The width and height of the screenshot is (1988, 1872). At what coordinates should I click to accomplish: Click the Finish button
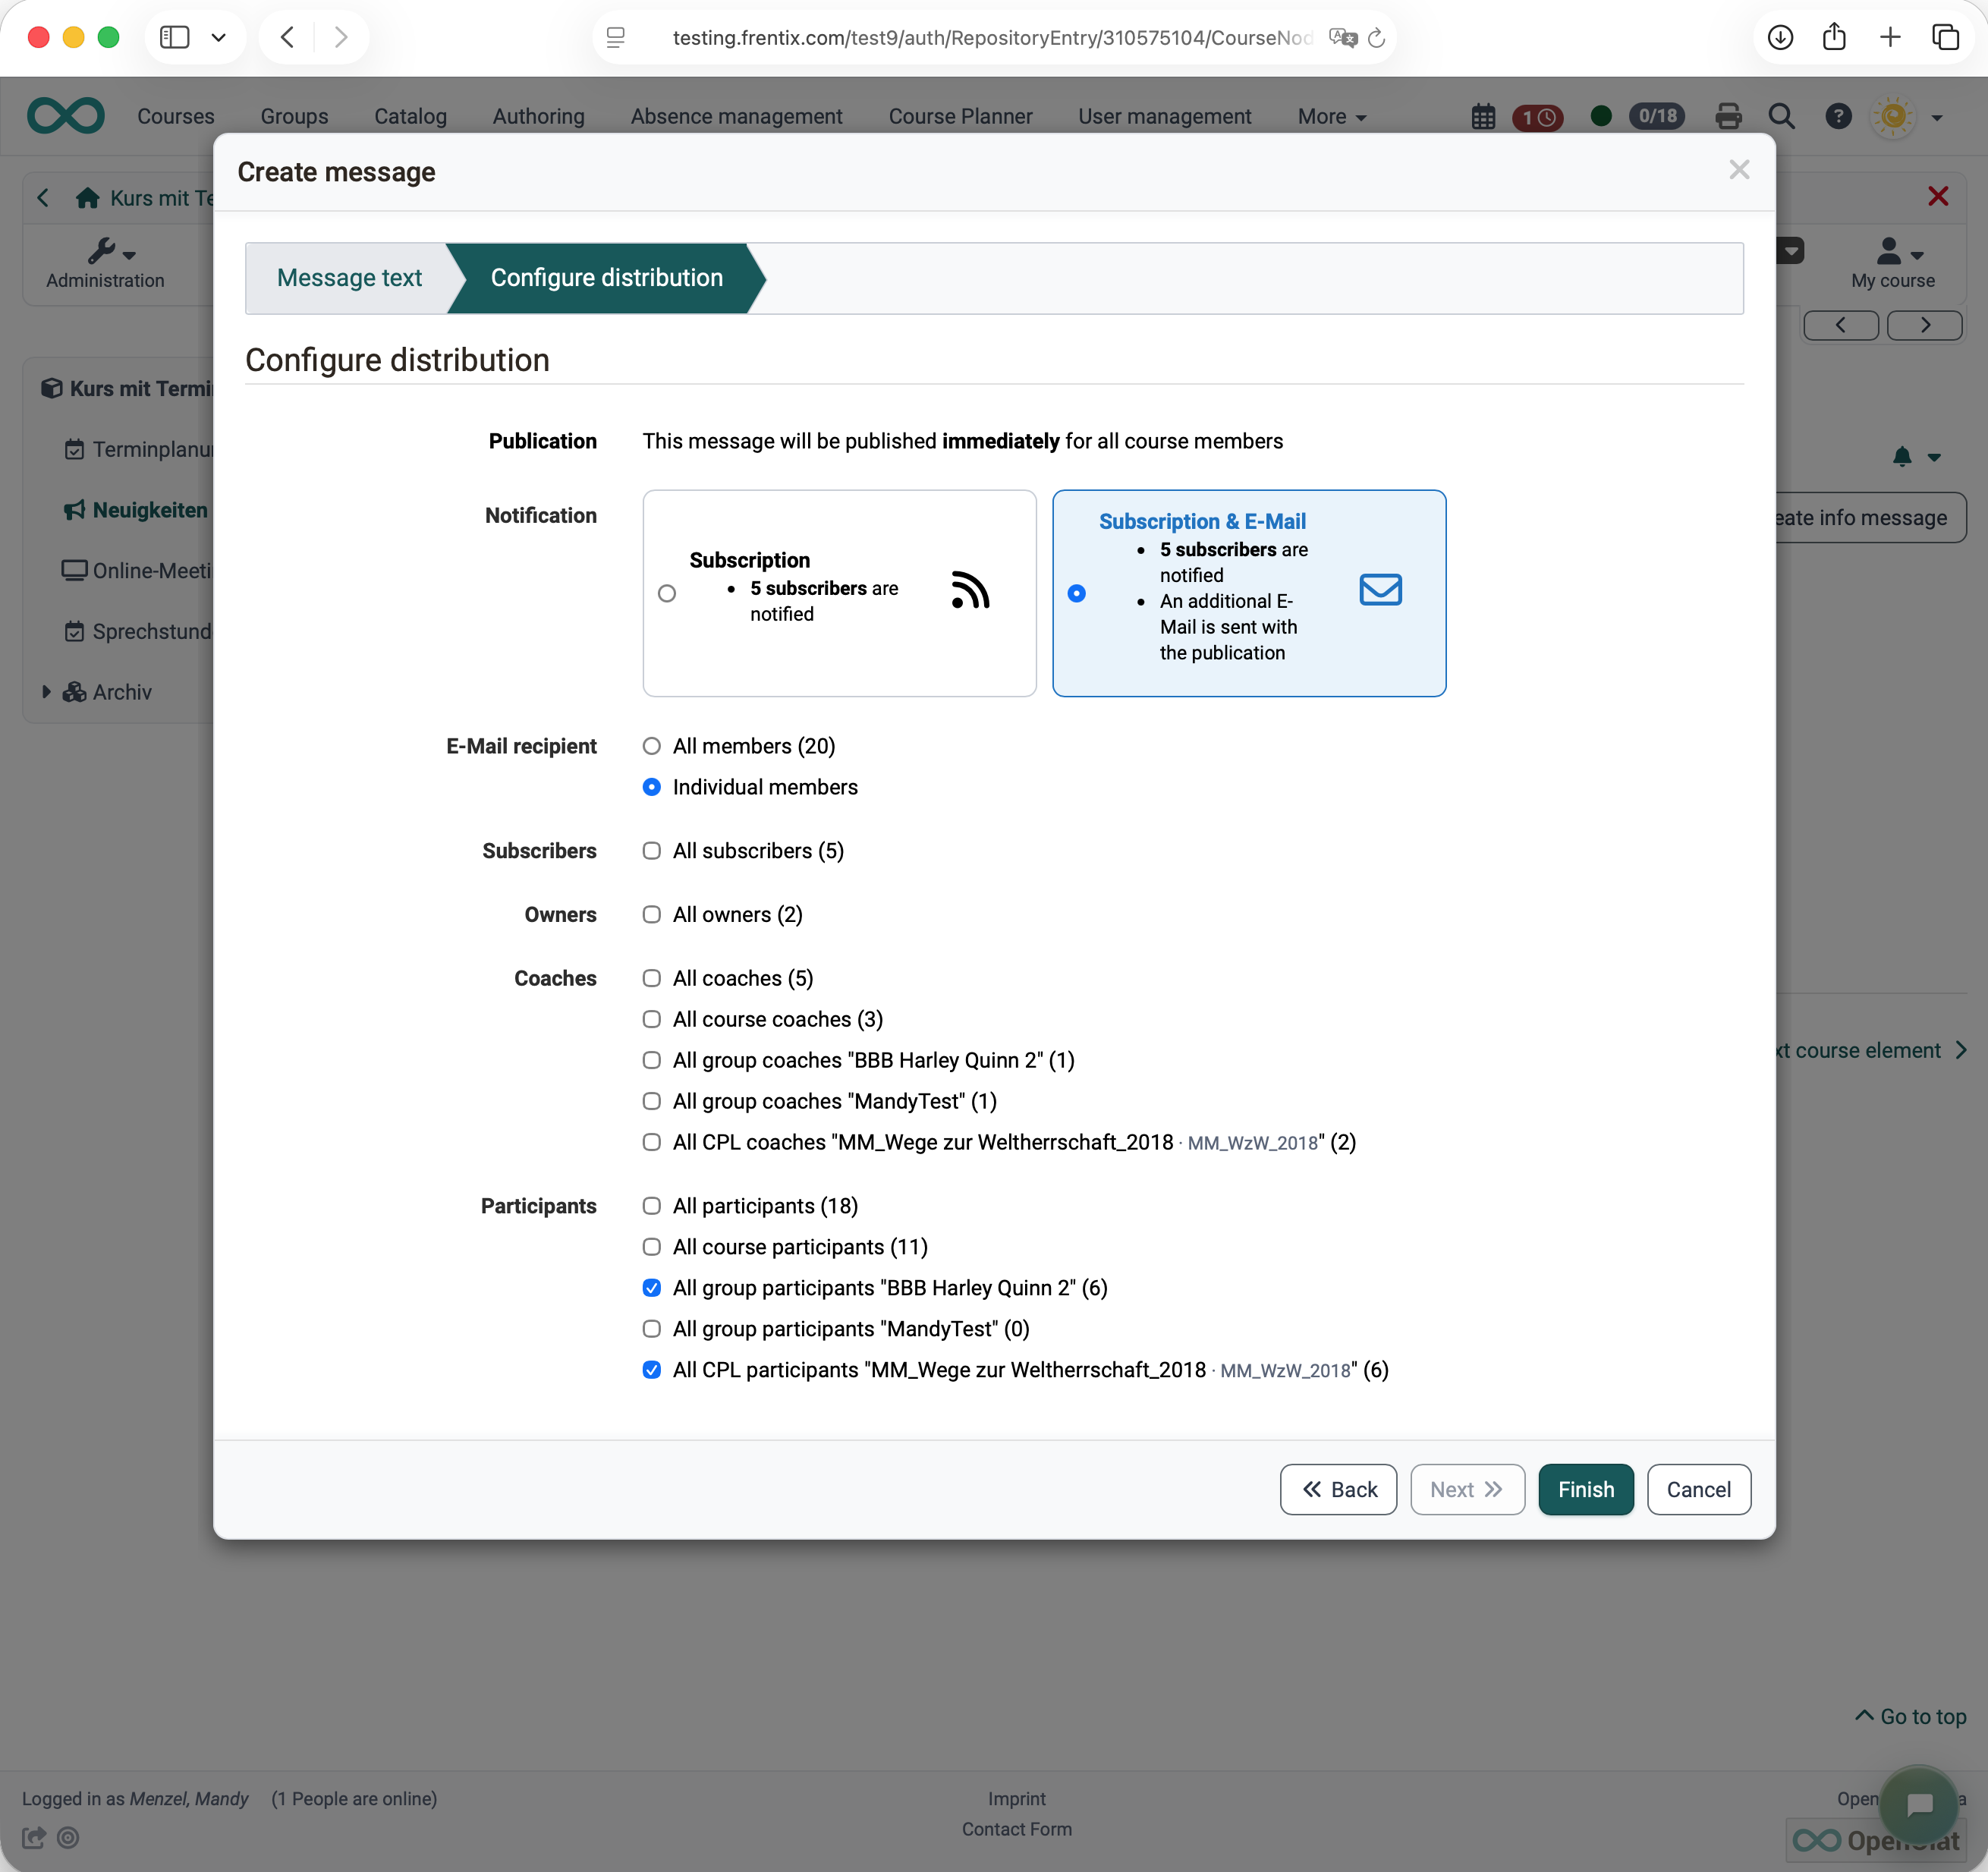coord(1585,1490)
